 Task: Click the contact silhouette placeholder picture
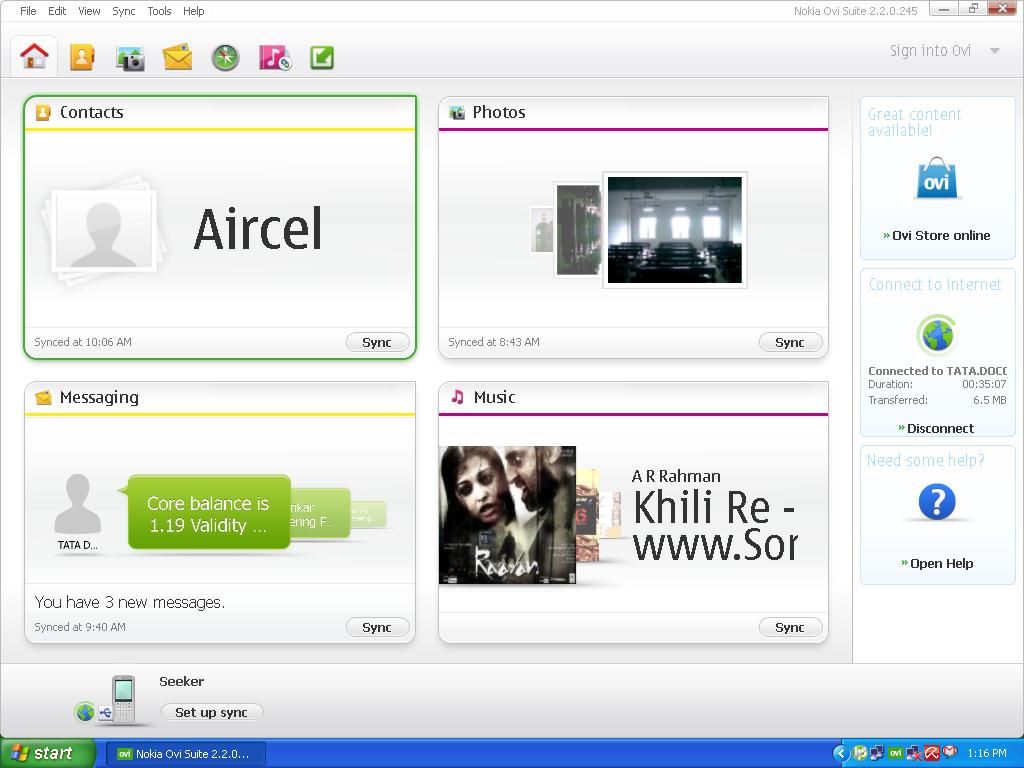(104, 230)
